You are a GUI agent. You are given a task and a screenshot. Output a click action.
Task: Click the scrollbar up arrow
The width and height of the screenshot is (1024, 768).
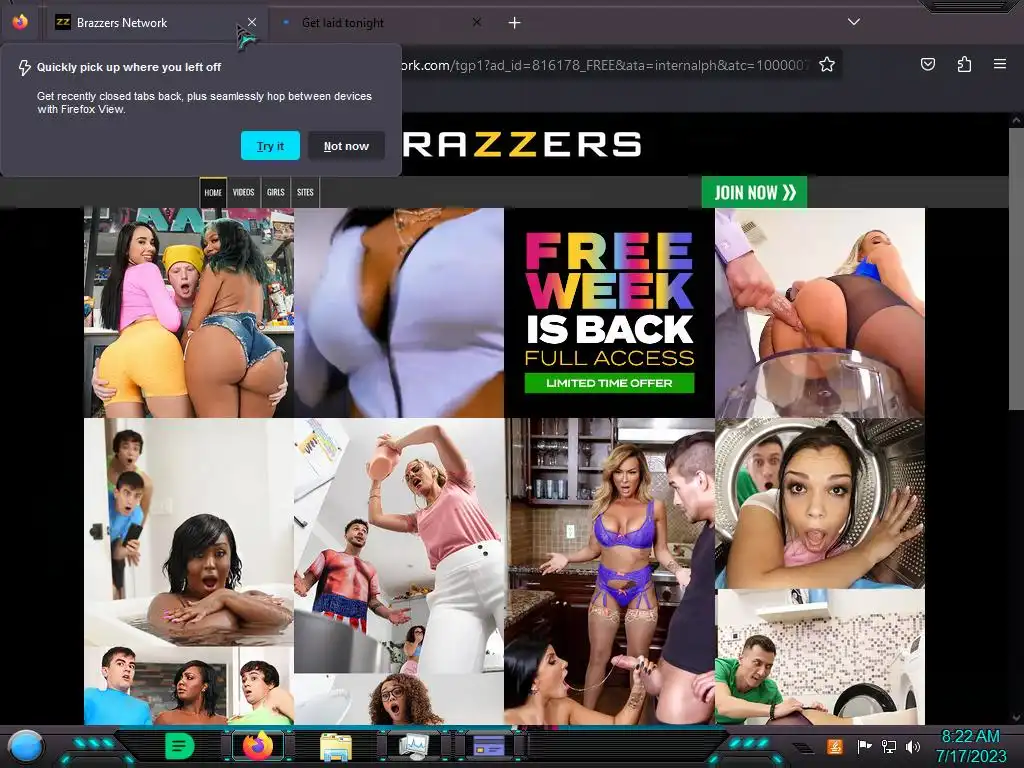[1016, 120]
